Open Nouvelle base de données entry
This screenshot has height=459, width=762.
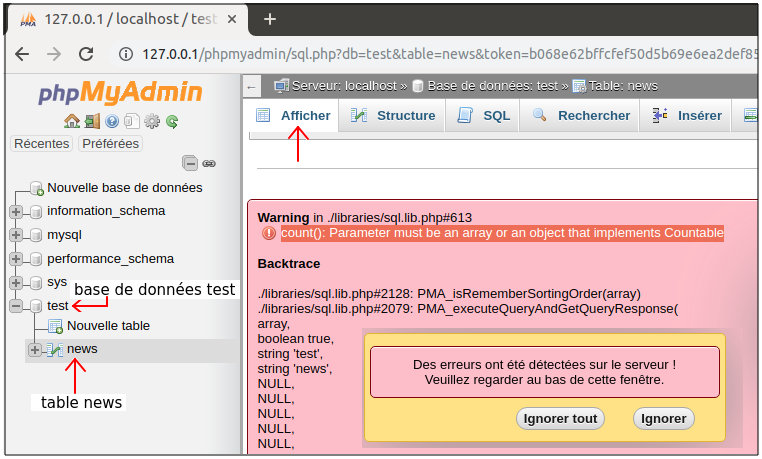coord(125,188)
